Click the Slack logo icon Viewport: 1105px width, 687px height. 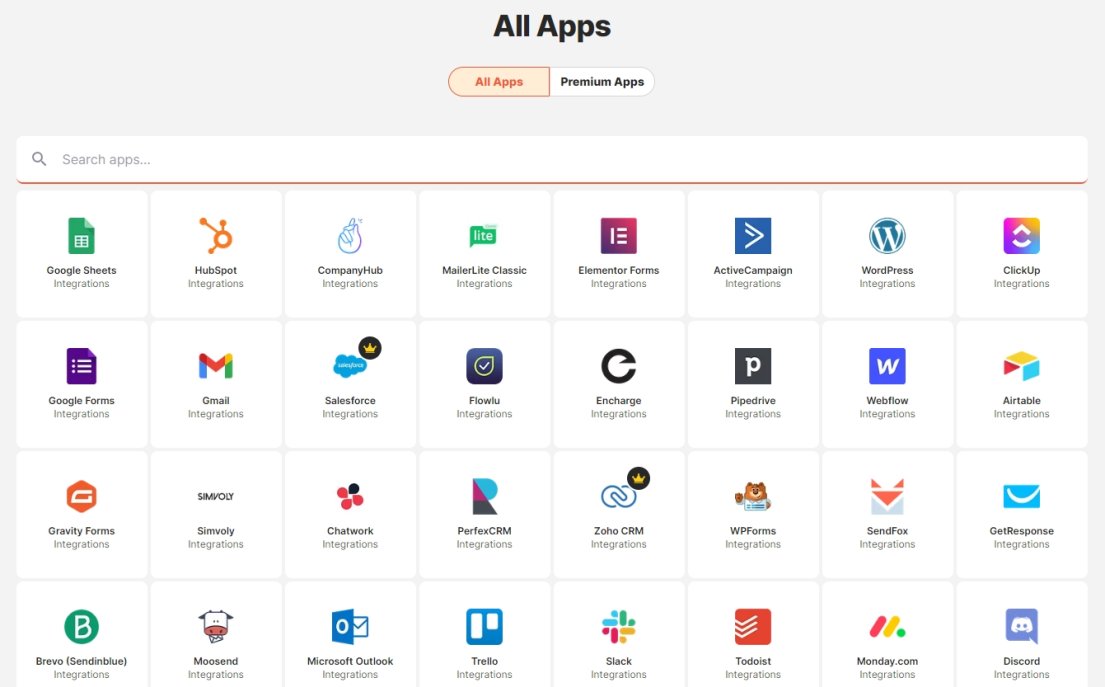point(619,626)
